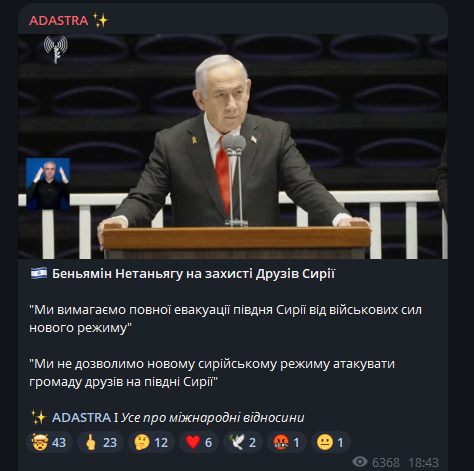Viewport: 474px width, 471px height.
Task: Click the neutral face reaction
Action: (x=331, y=442)
